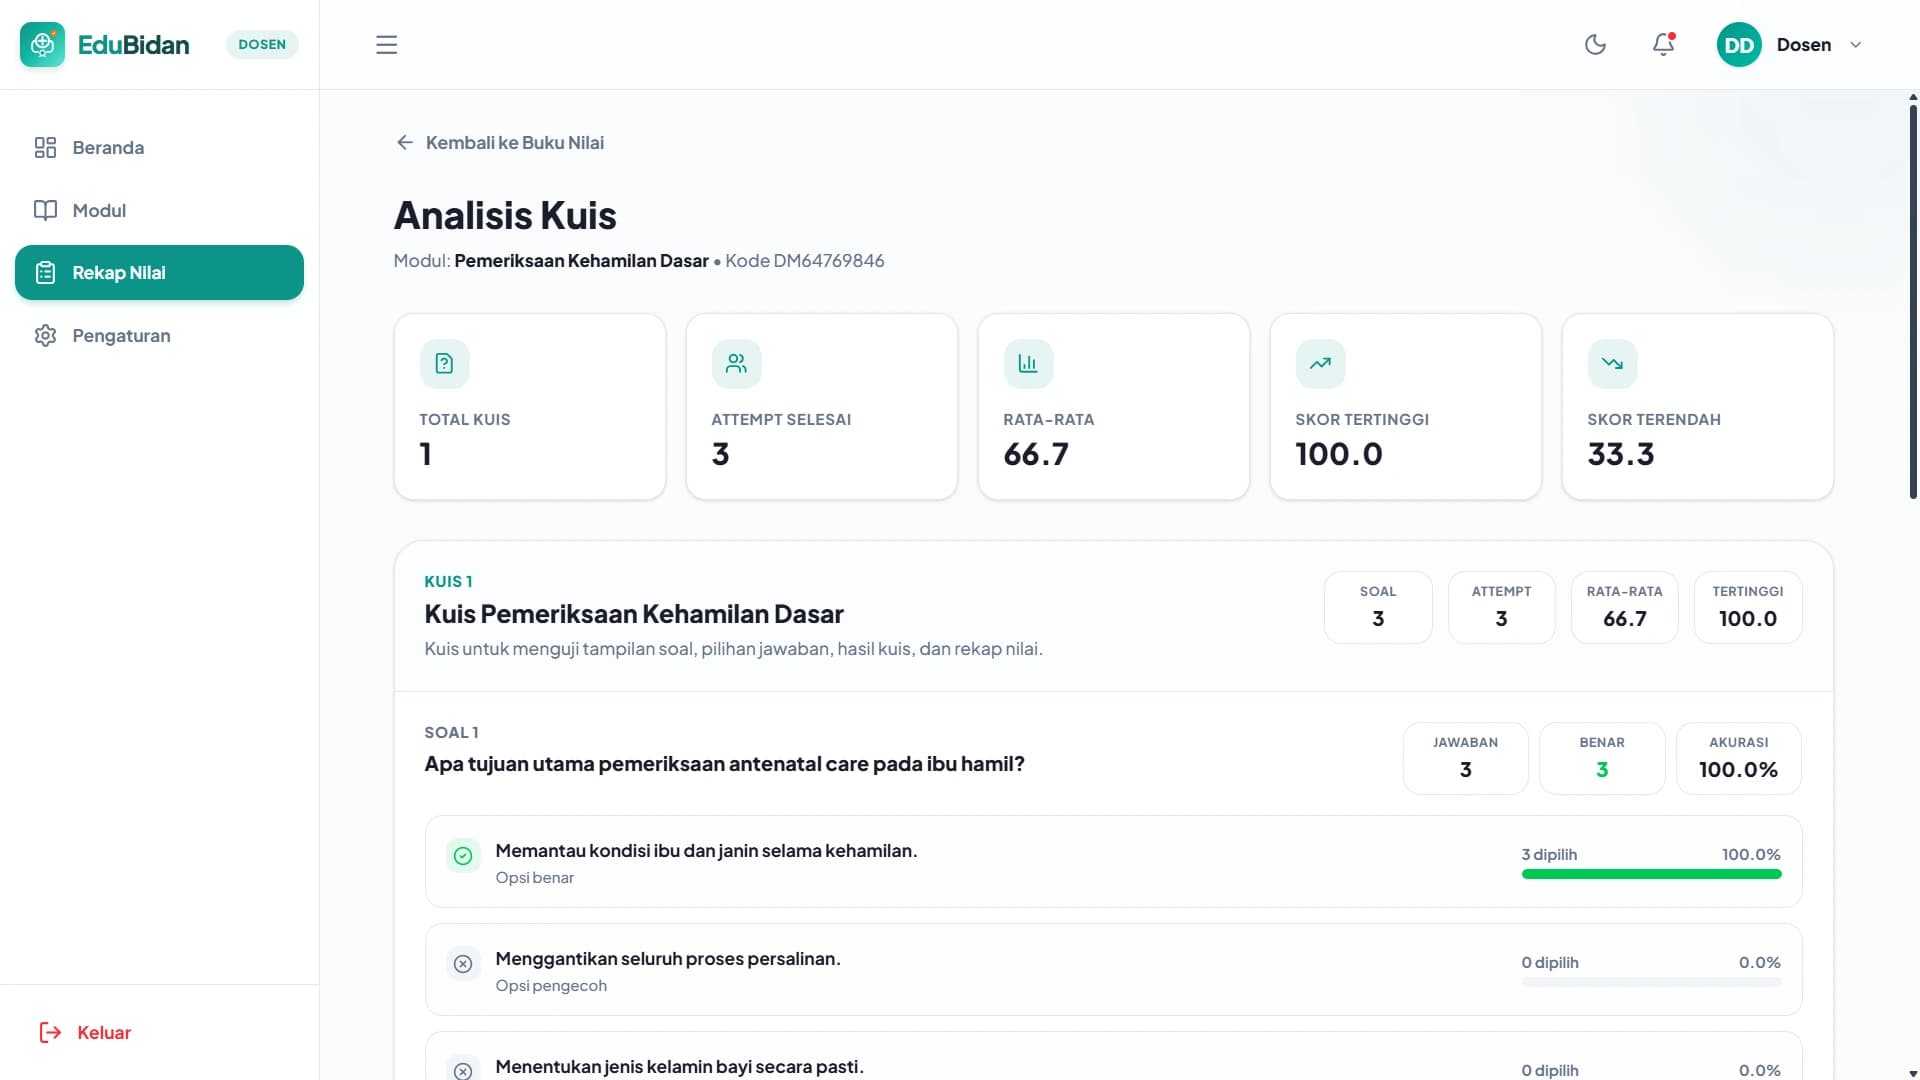This screenshot has height=1080, width=1920.
Task: Click the Opsi pengecoh label
Action: 551,986
